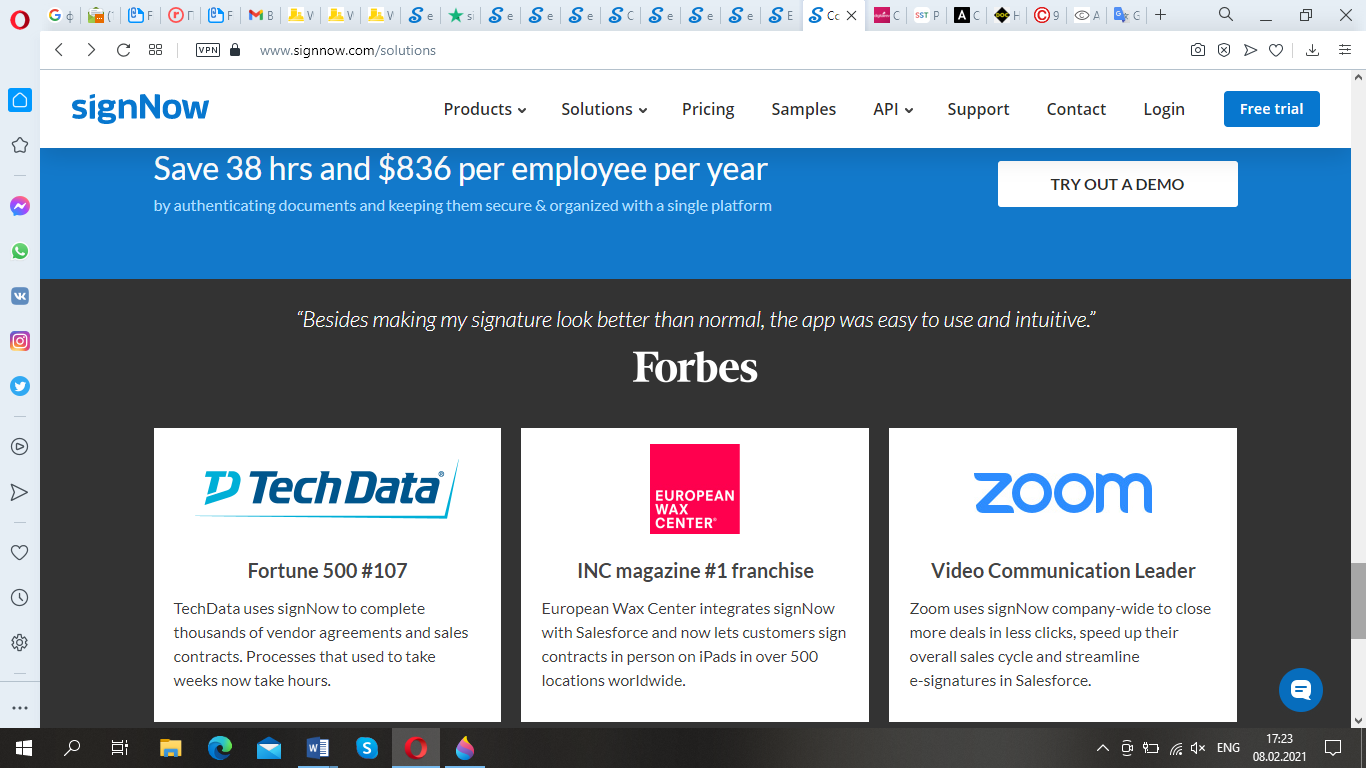Open Twitter in the sidebar

pos(20,386)
